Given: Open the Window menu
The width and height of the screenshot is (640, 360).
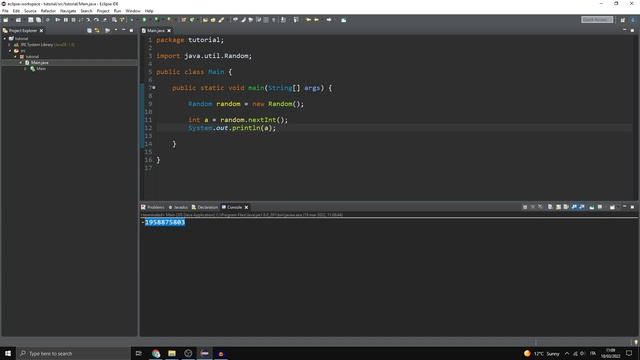Looking at the screenshot, I should click(x=133, y=11).
